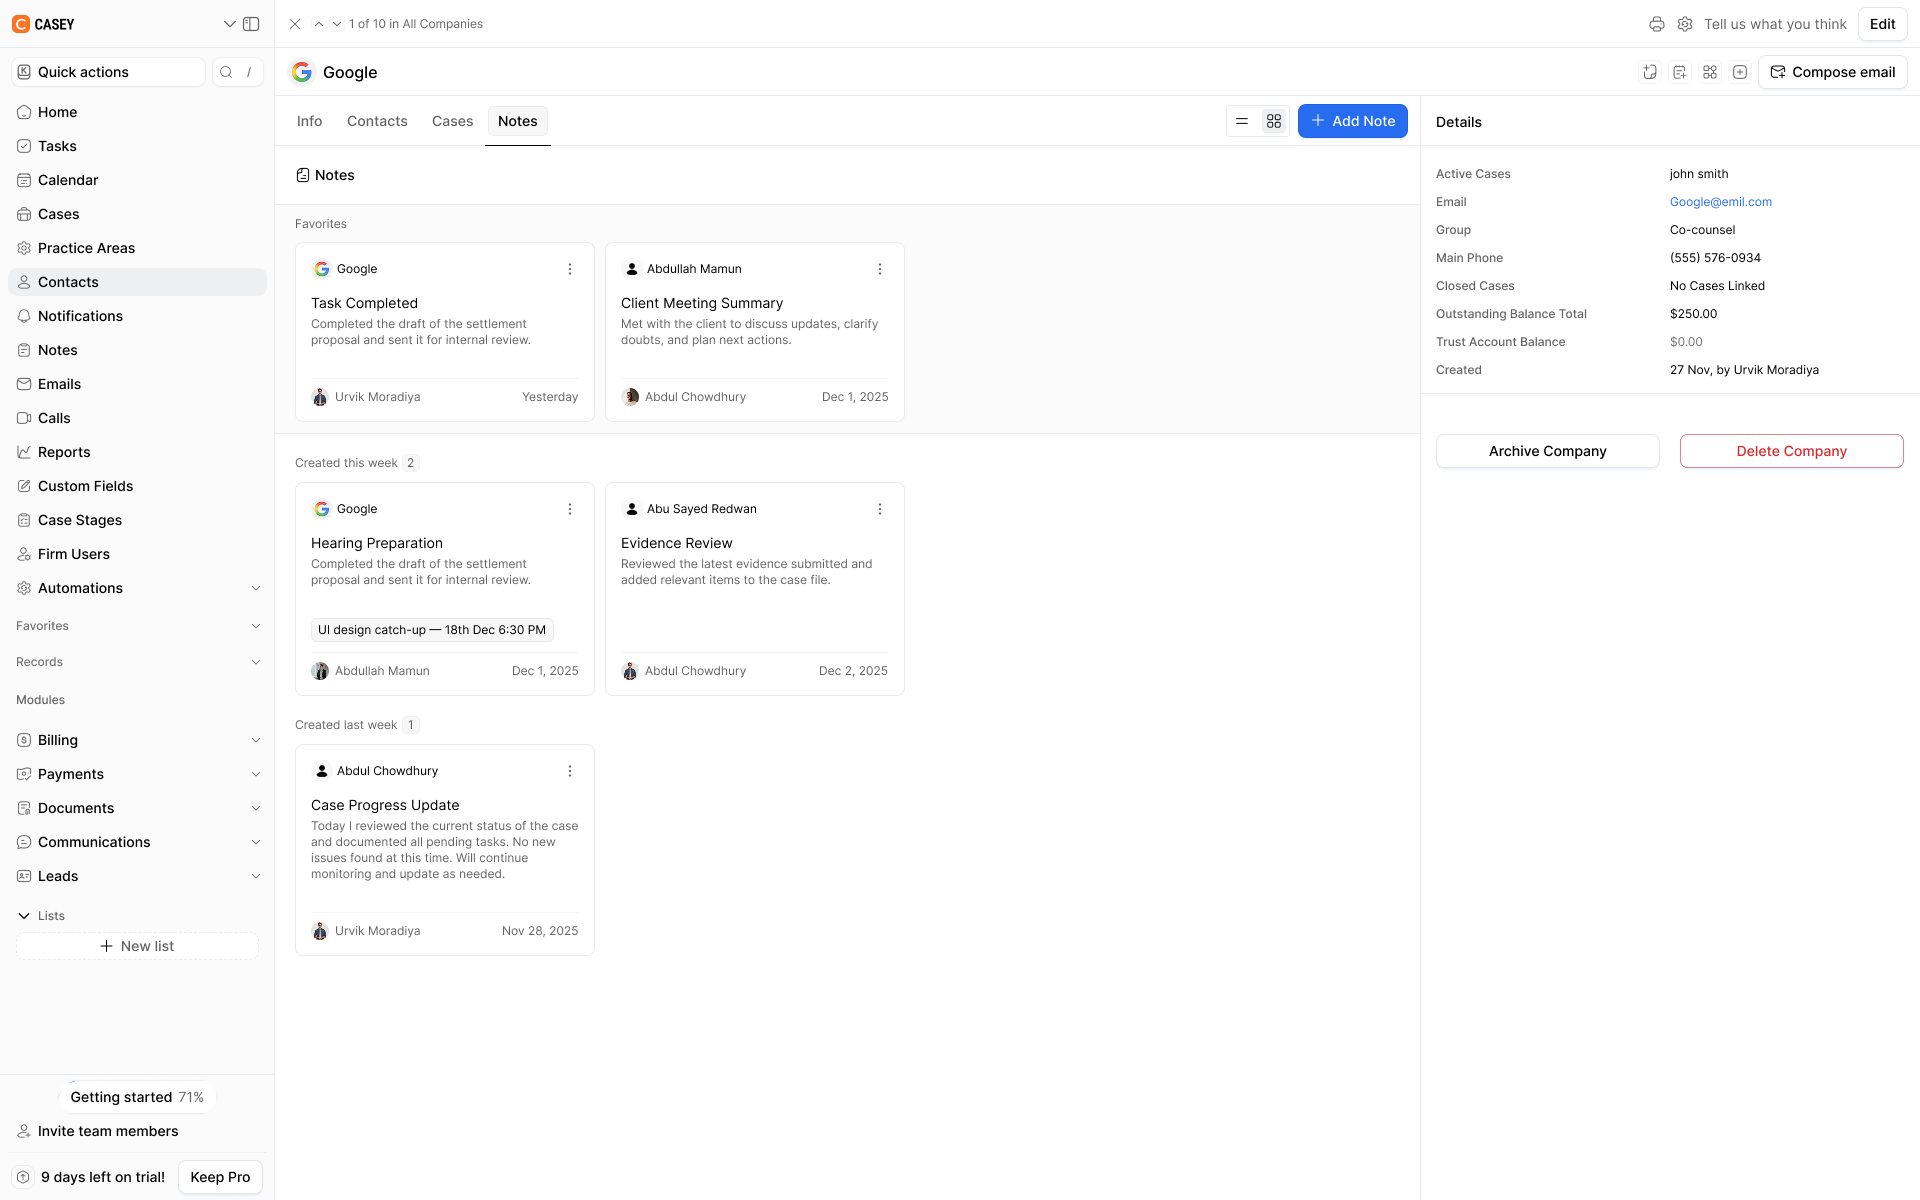This screenshot has width=1920, height=1200.
Task: Switch to the Cases tab
Action: pyautogui.click(x=452, y=121)
